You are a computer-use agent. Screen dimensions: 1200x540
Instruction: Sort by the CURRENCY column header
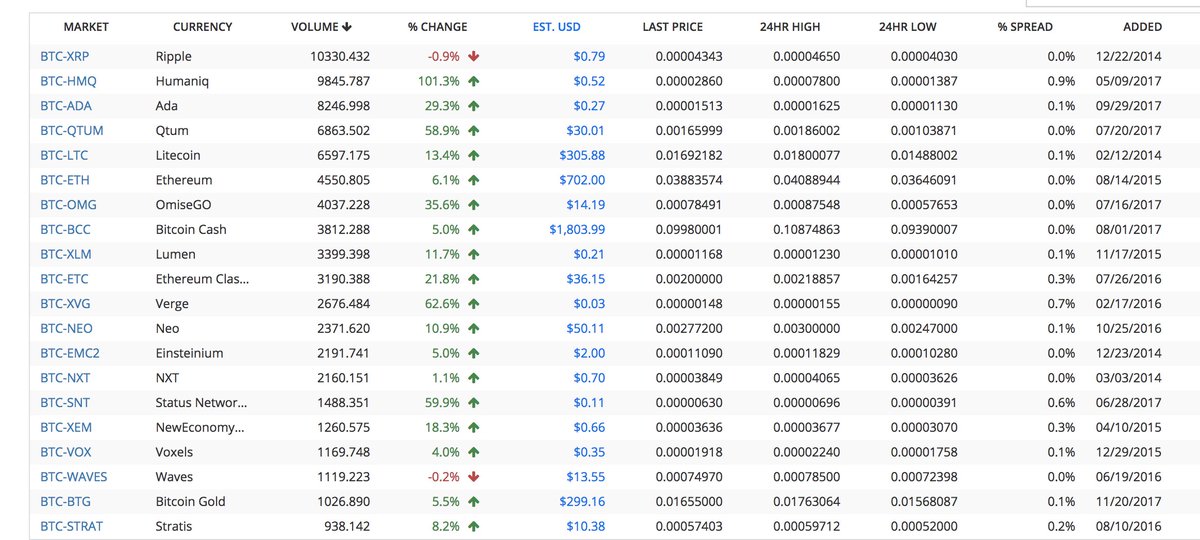point(202,27)
